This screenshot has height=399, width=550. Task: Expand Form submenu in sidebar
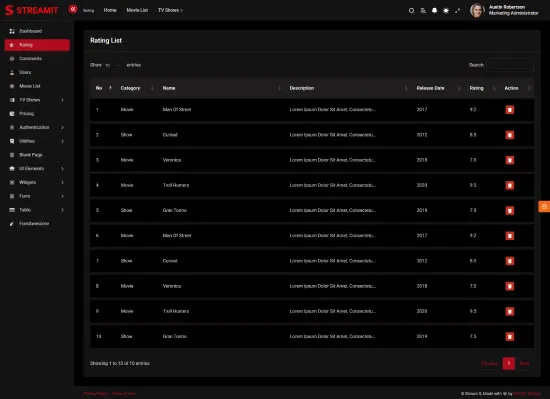tap(37, 196)
